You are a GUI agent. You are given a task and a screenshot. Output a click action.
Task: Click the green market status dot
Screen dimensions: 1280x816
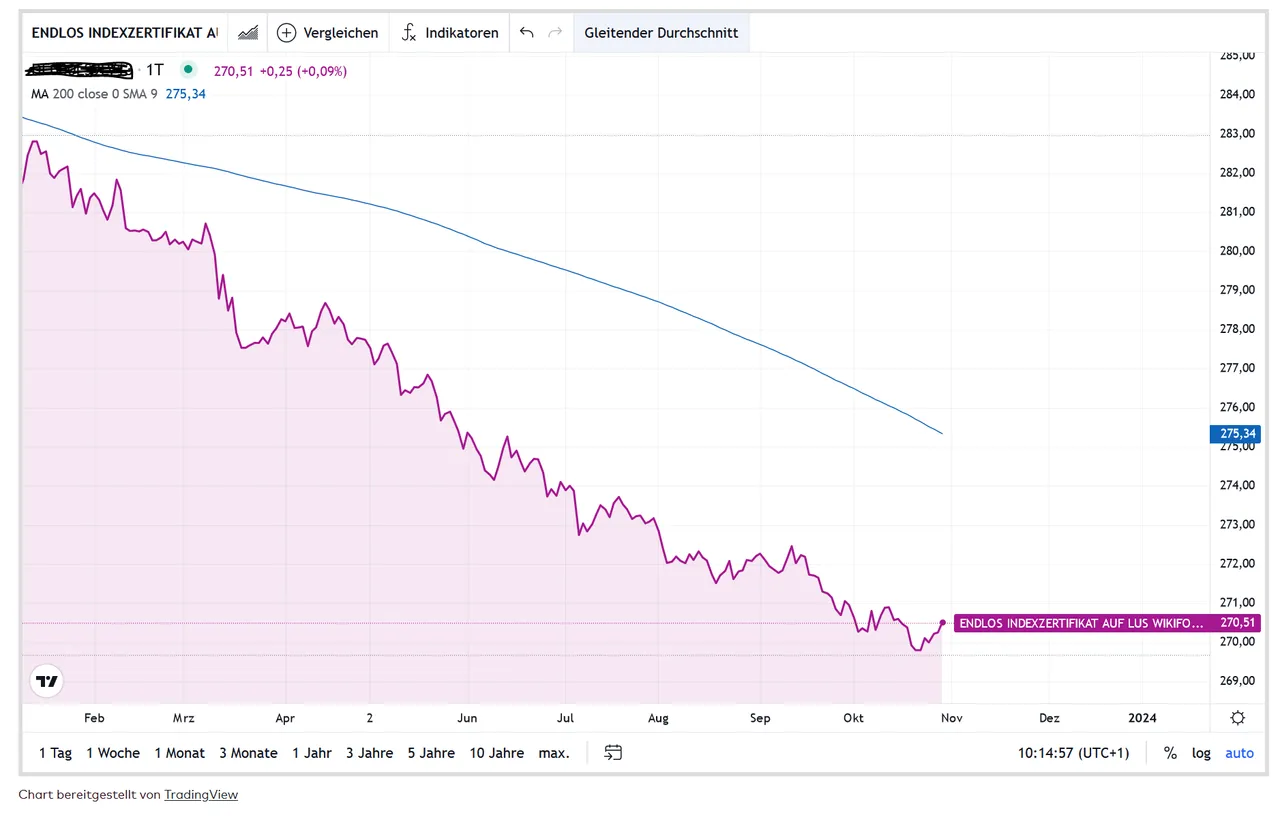tap(188, 70)
